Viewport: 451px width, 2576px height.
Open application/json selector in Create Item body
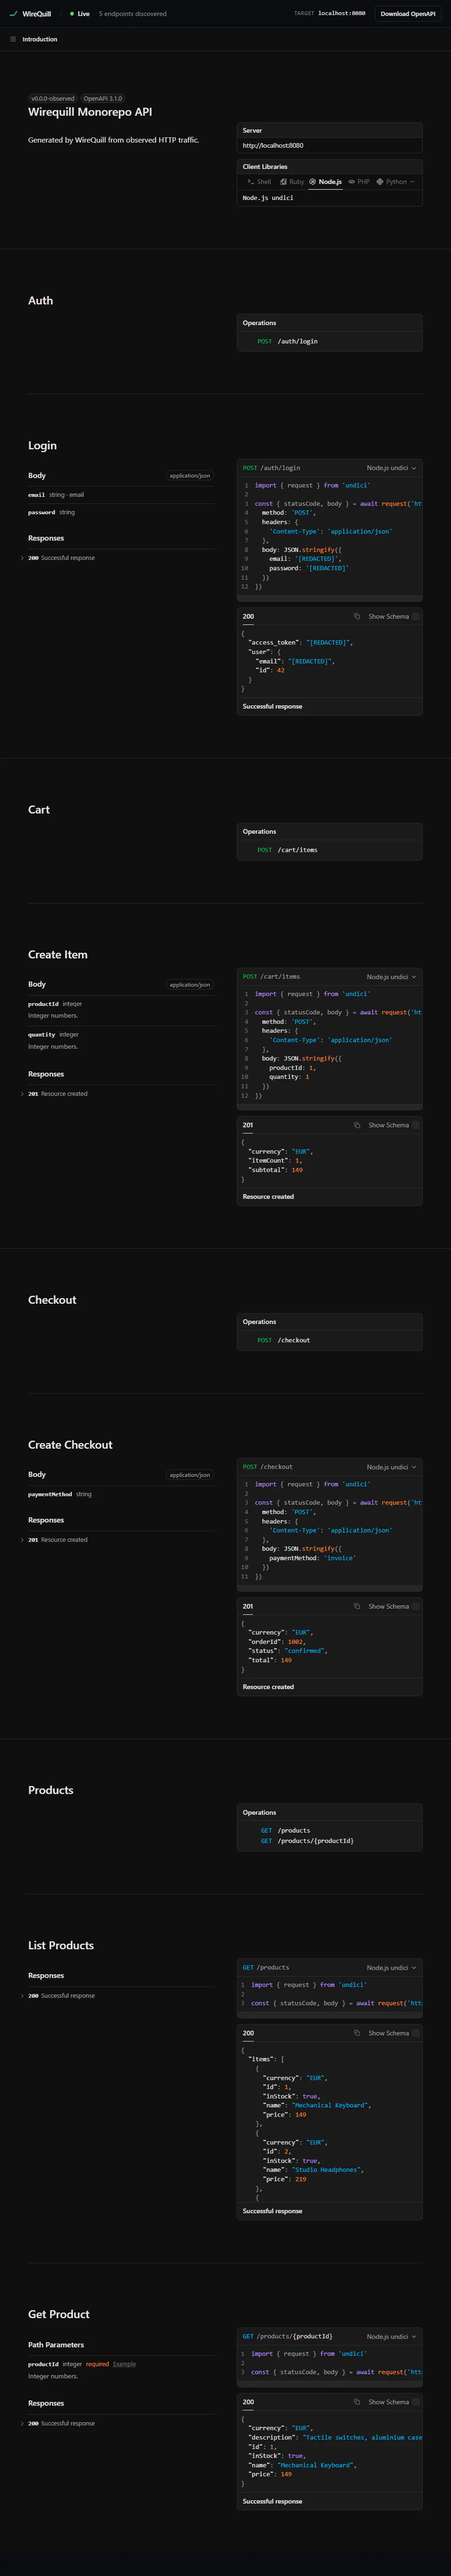tap(190, 985)
